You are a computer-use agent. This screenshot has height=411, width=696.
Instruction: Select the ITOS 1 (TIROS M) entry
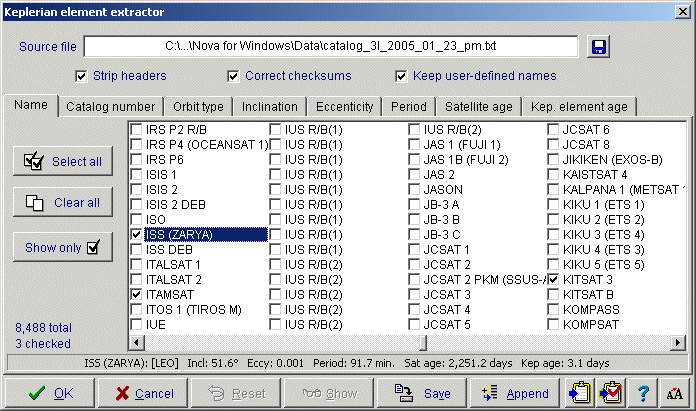(x=194, y=309)
